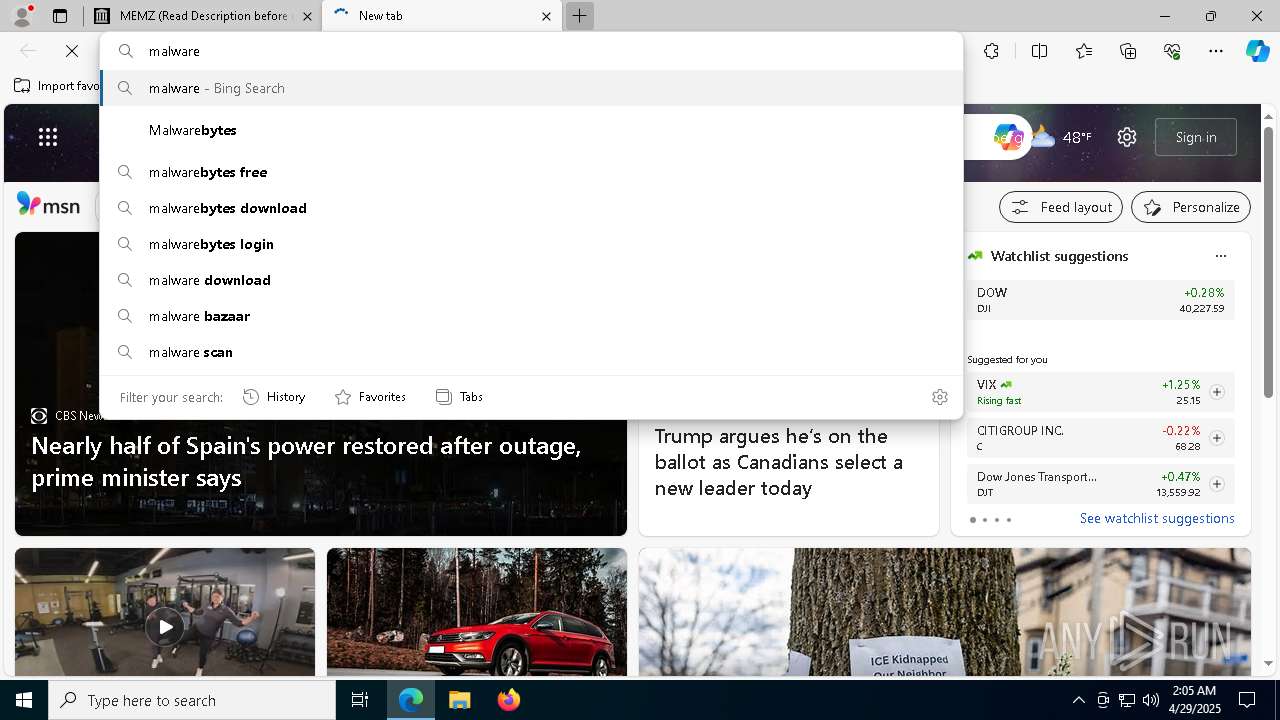This screenshot has height=720, width=1280.
Task: Open the clock showing 2:05 AM
Action: [1195, 700]
